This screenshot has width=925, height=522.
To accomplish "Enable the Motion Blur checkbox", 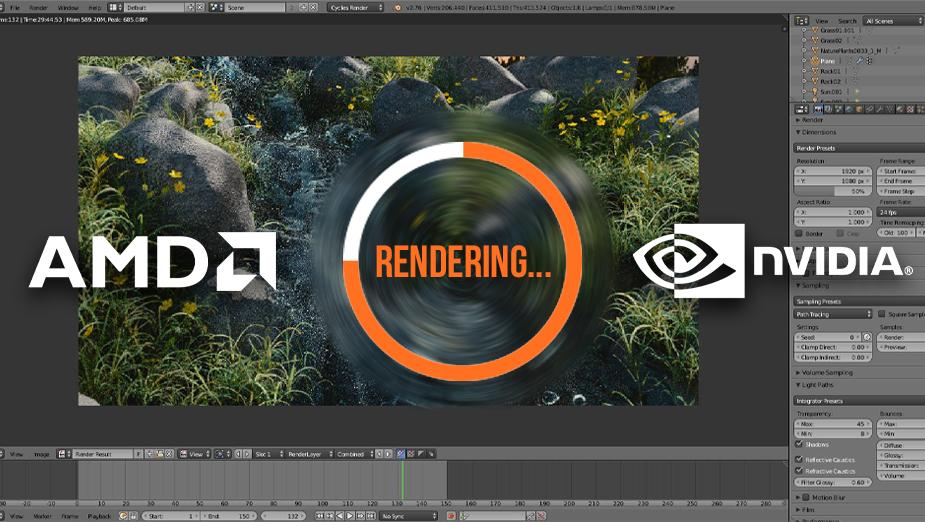I will click(x=806, y=498).
